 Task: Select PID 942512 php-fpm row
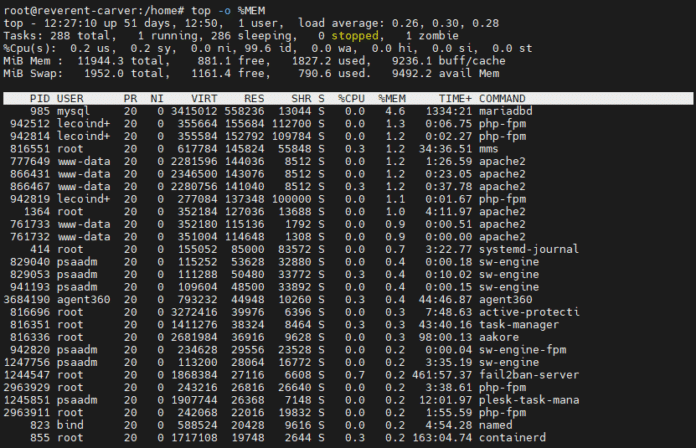coord(348,123)
